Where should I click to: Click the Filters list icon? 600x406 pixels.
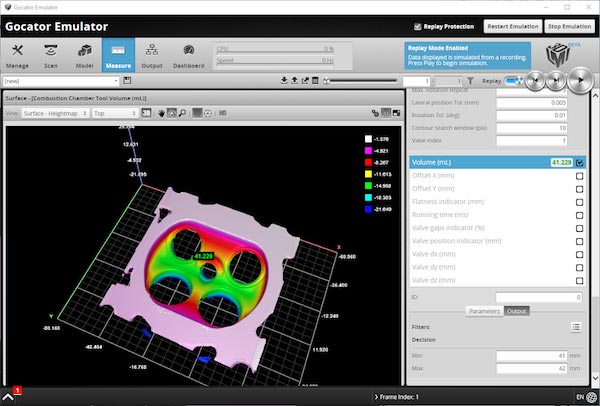tap(577, 327)
